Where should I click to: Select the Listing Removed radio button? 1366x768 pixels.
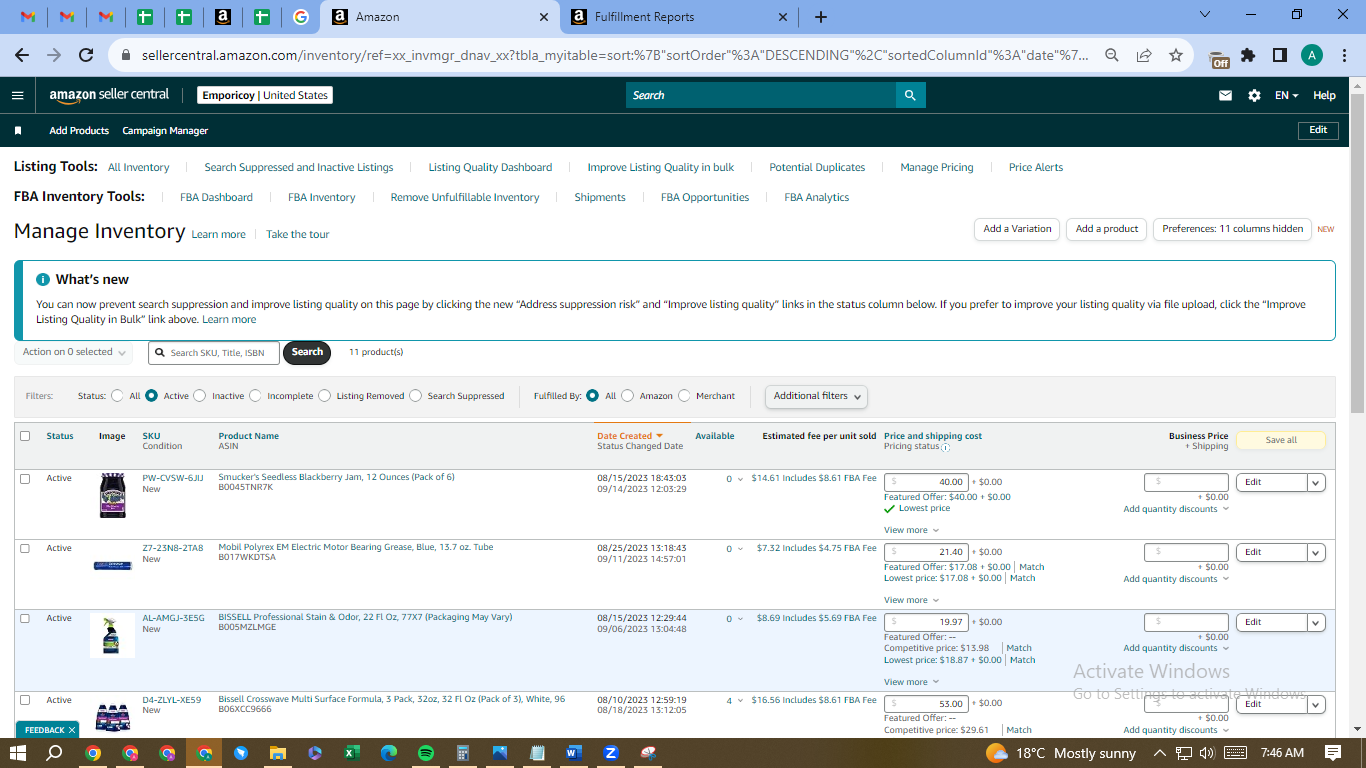tap(325, 396)
